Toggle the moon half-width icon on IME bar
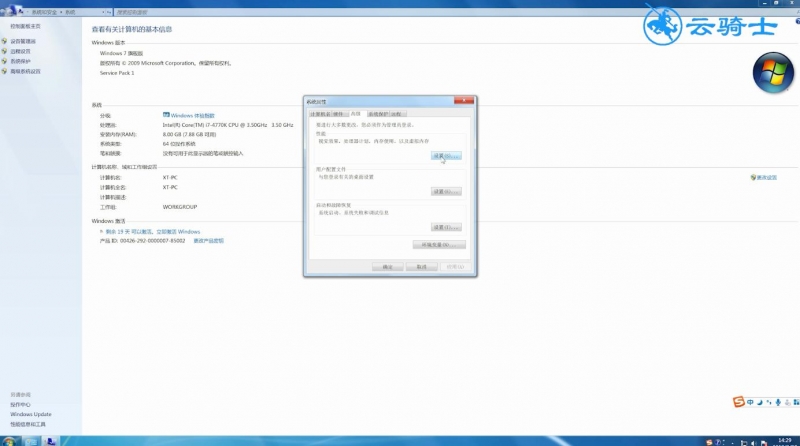The width and height of the screenshot is (800, 446). pyautogui.click(x=759, y=403)
